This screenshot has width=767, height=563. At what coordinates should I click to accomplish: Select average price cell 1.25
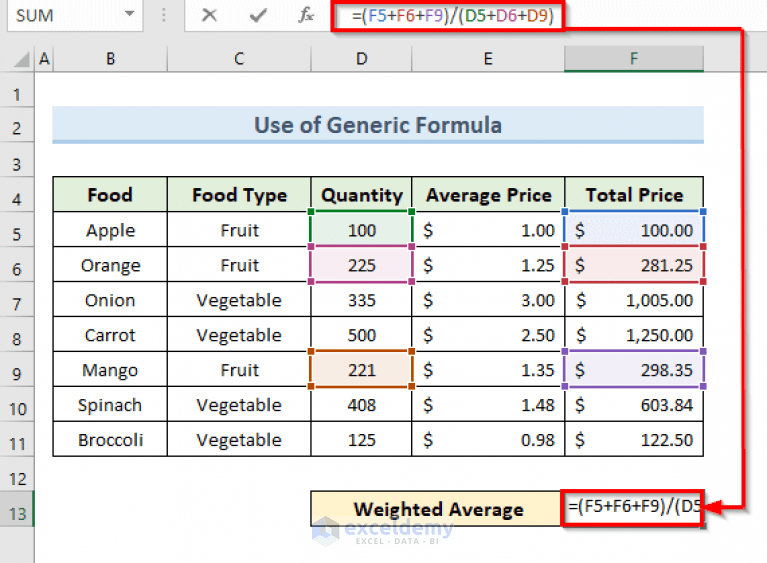click(x=488, y=265)
